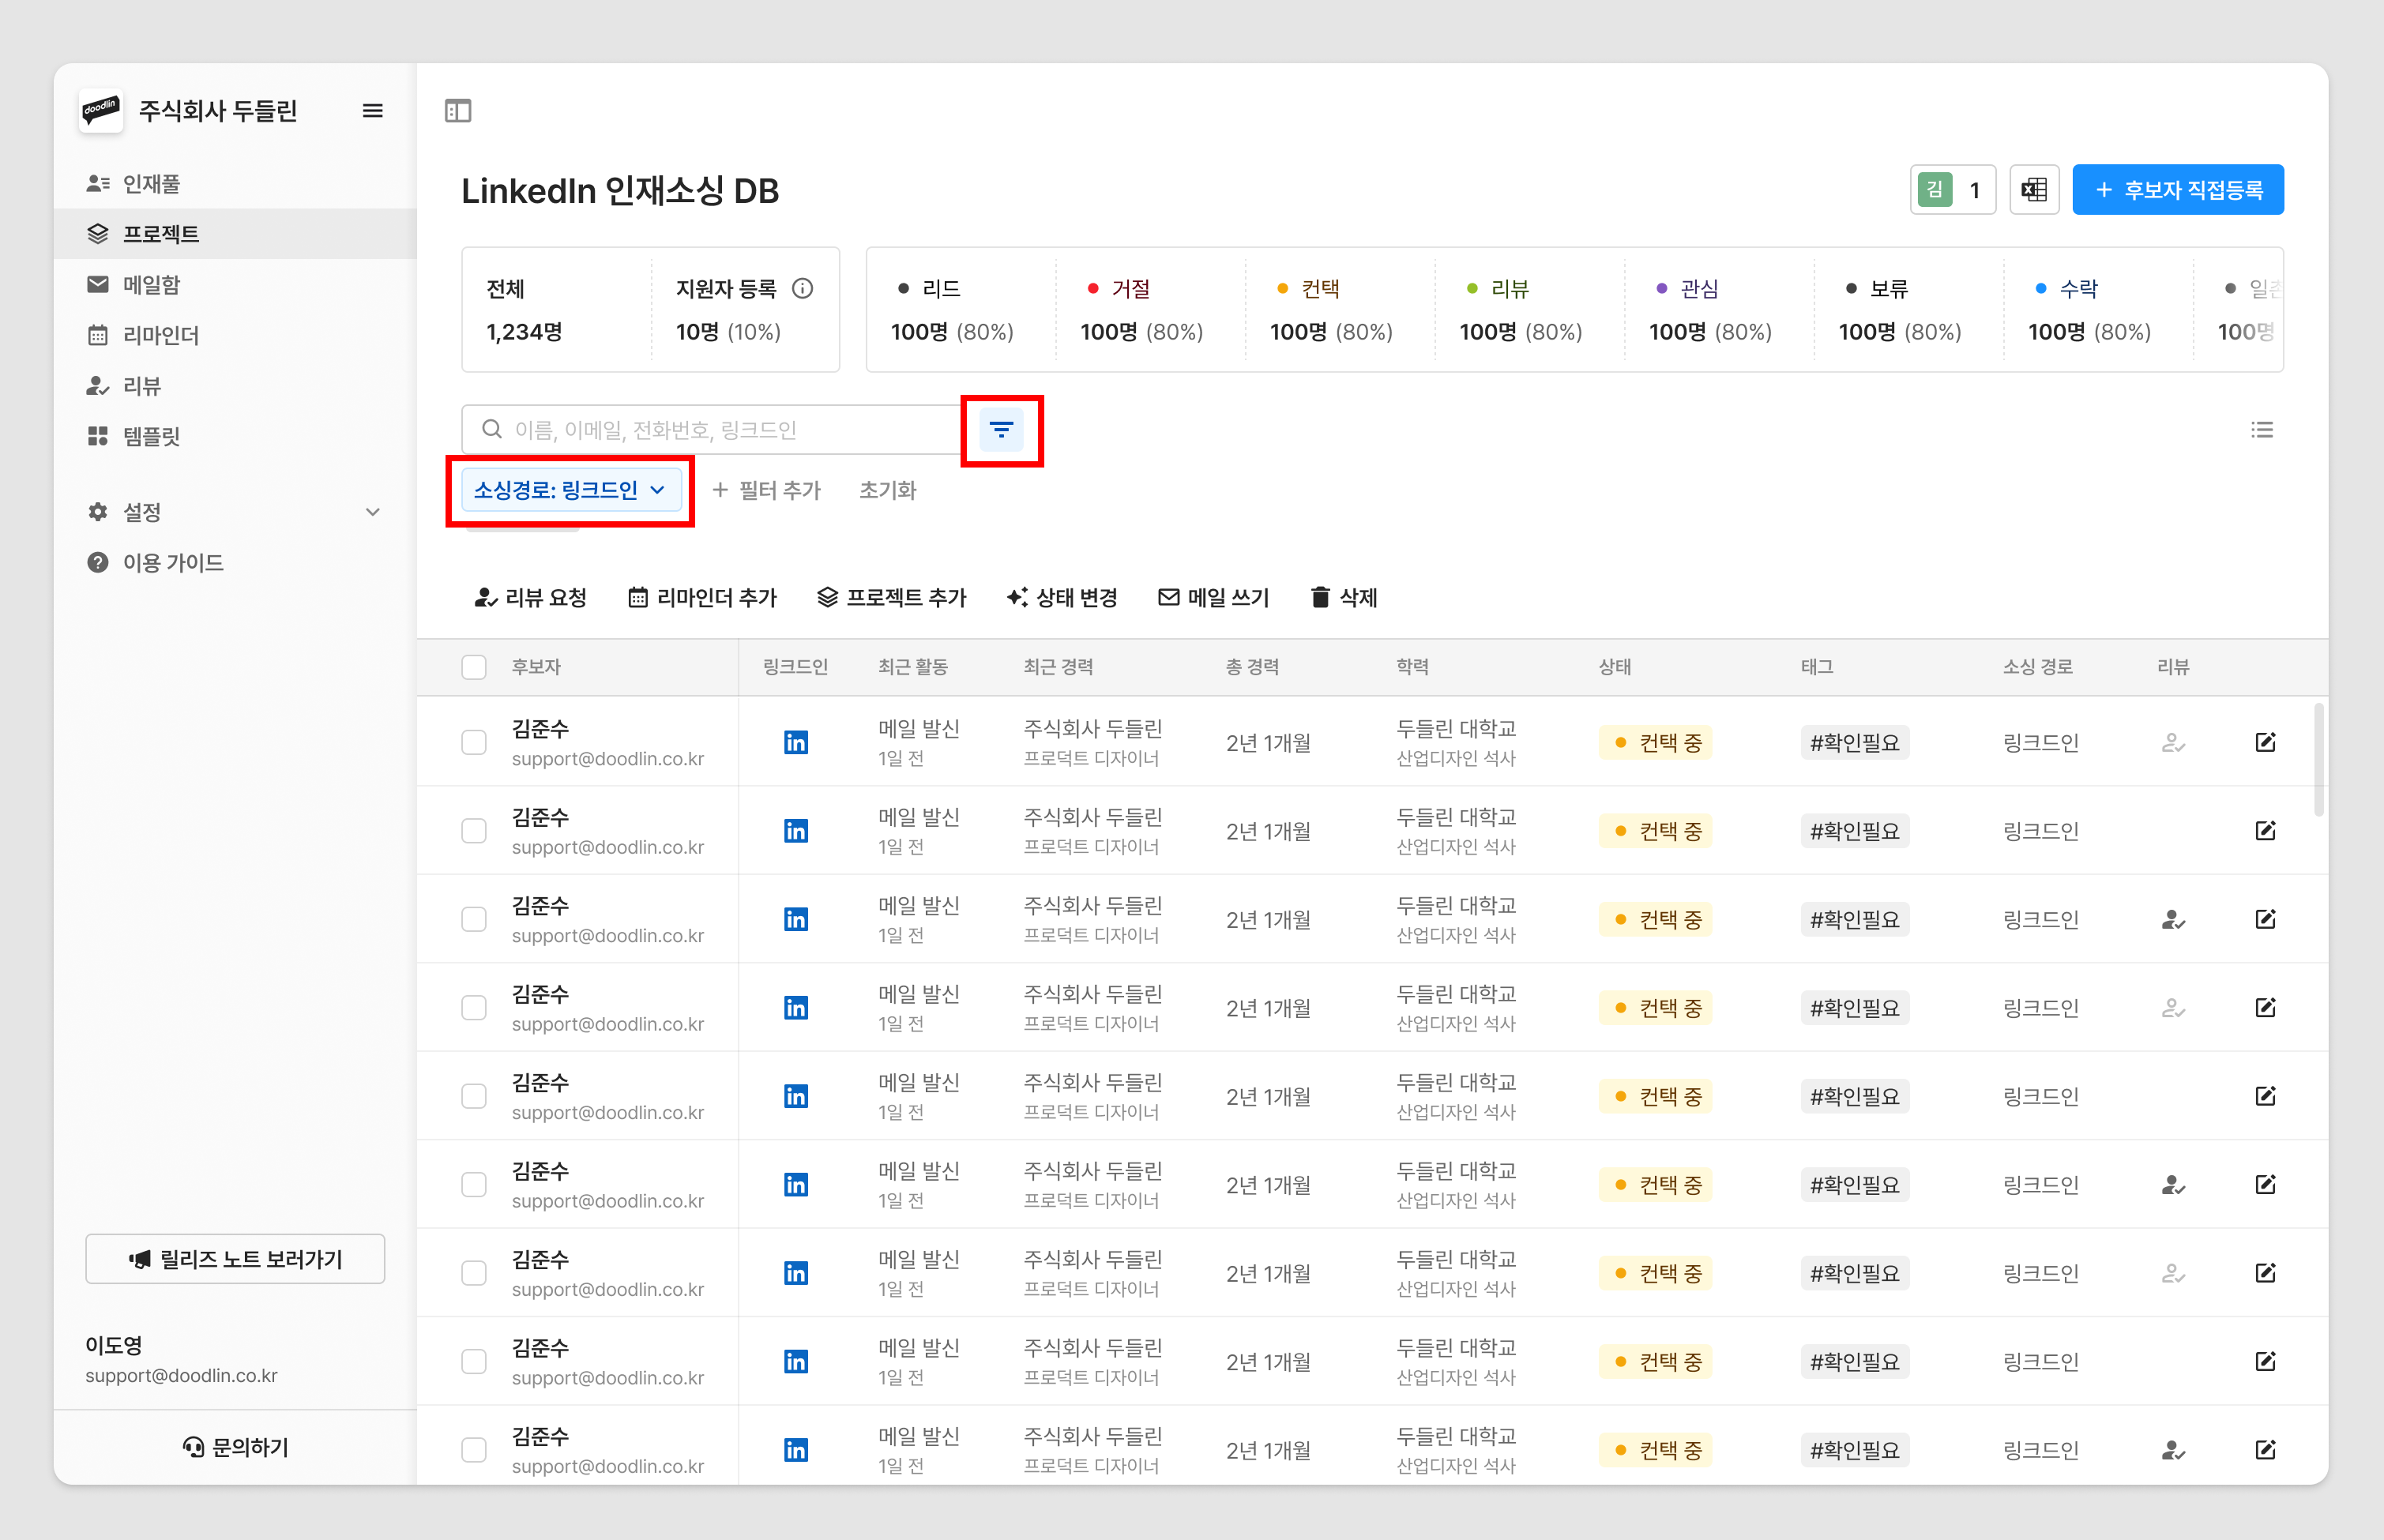Open the hamburger menu beside 주식회사 두들린
The image size is (2384, 1540).
click(x=372, y=111)
